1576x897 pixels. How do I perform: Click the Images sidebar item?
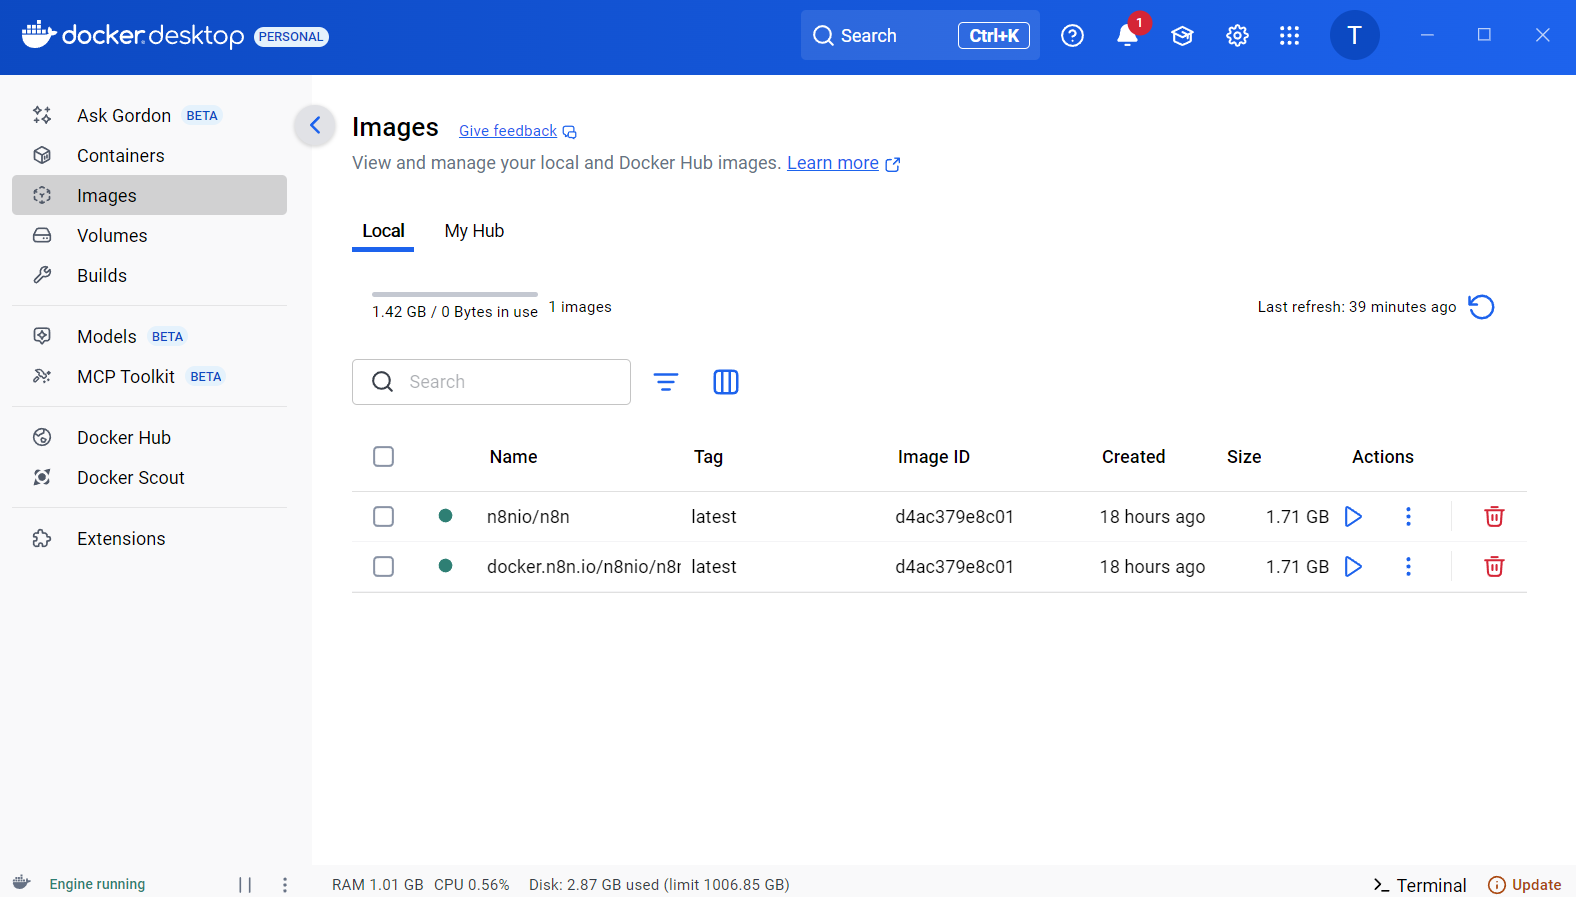(x=150, y=195)
